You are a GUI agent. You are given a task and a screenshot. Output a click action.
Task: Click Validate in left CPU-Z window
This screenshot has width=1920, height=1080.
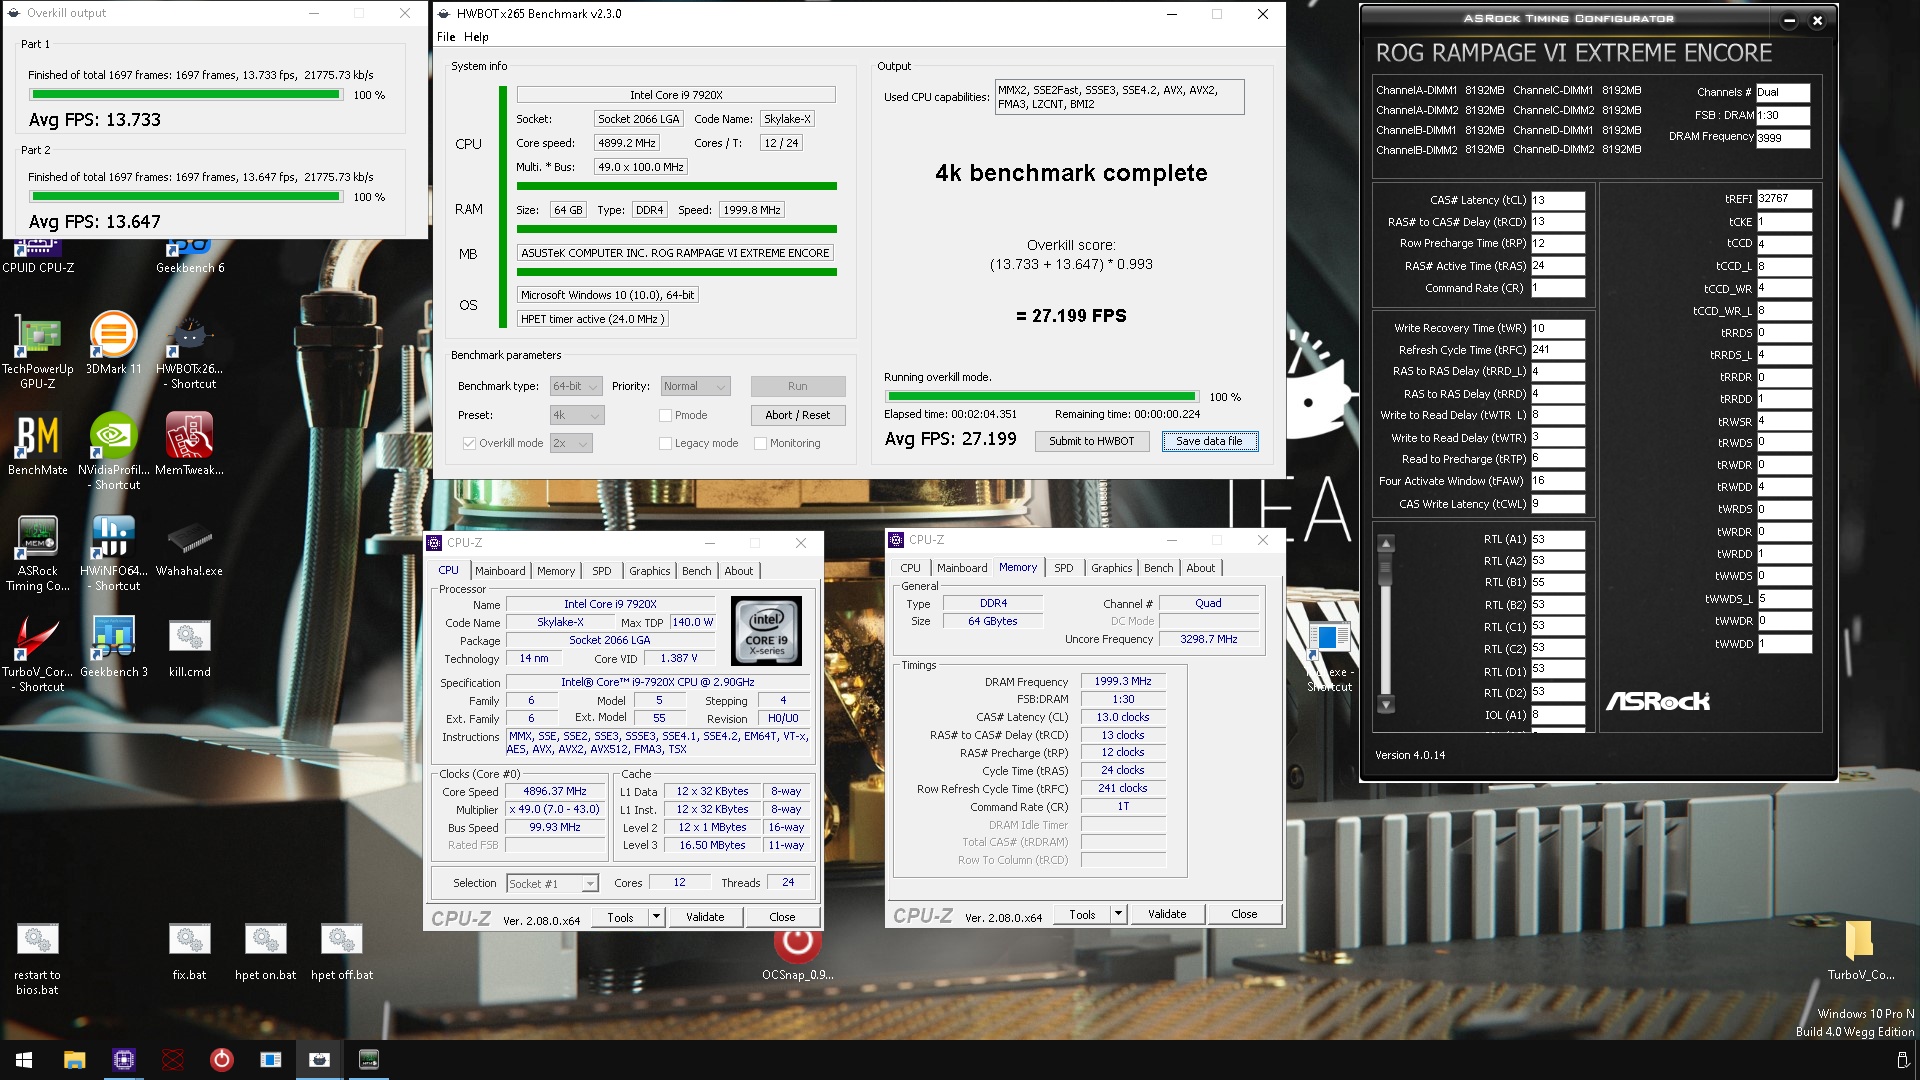[x=705, y=917]
